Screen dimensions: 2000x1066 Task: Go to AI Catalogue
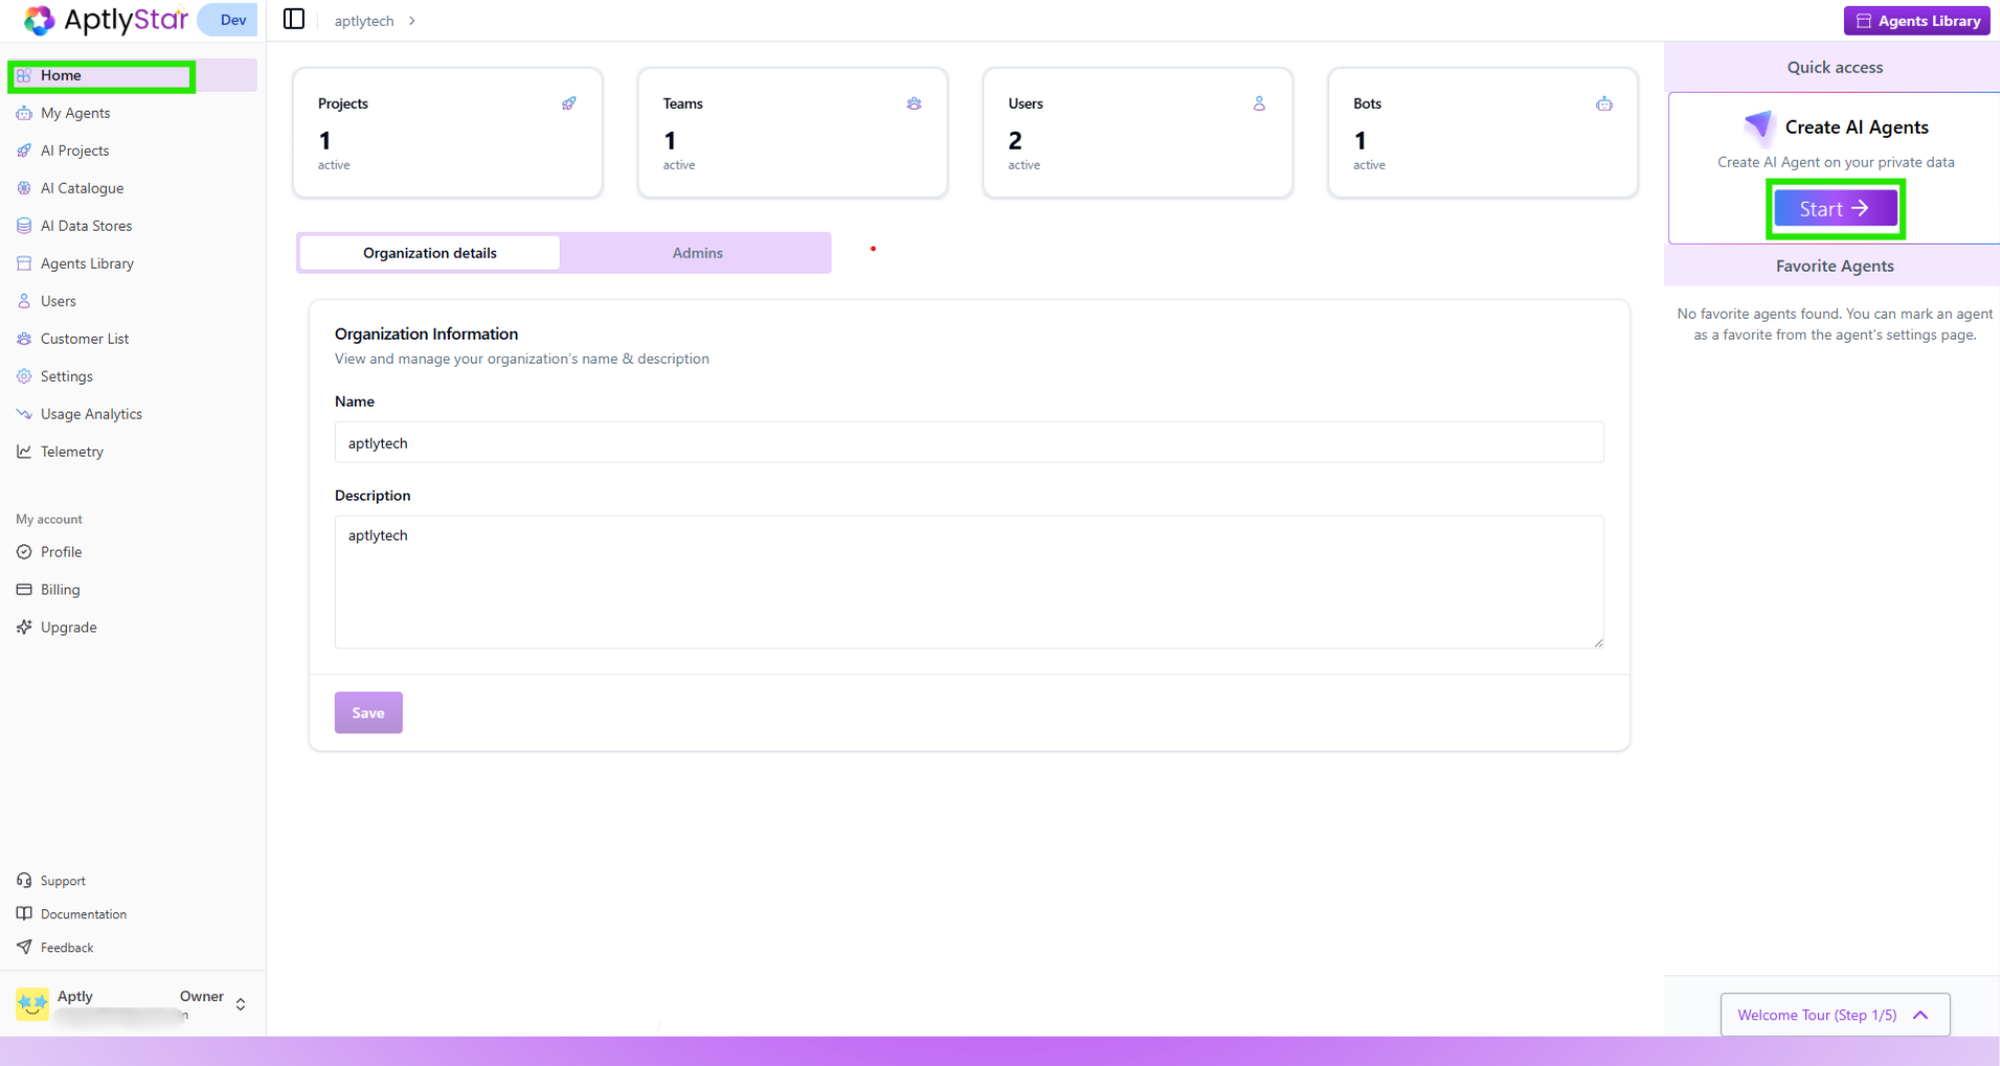[x=82, y=188]
